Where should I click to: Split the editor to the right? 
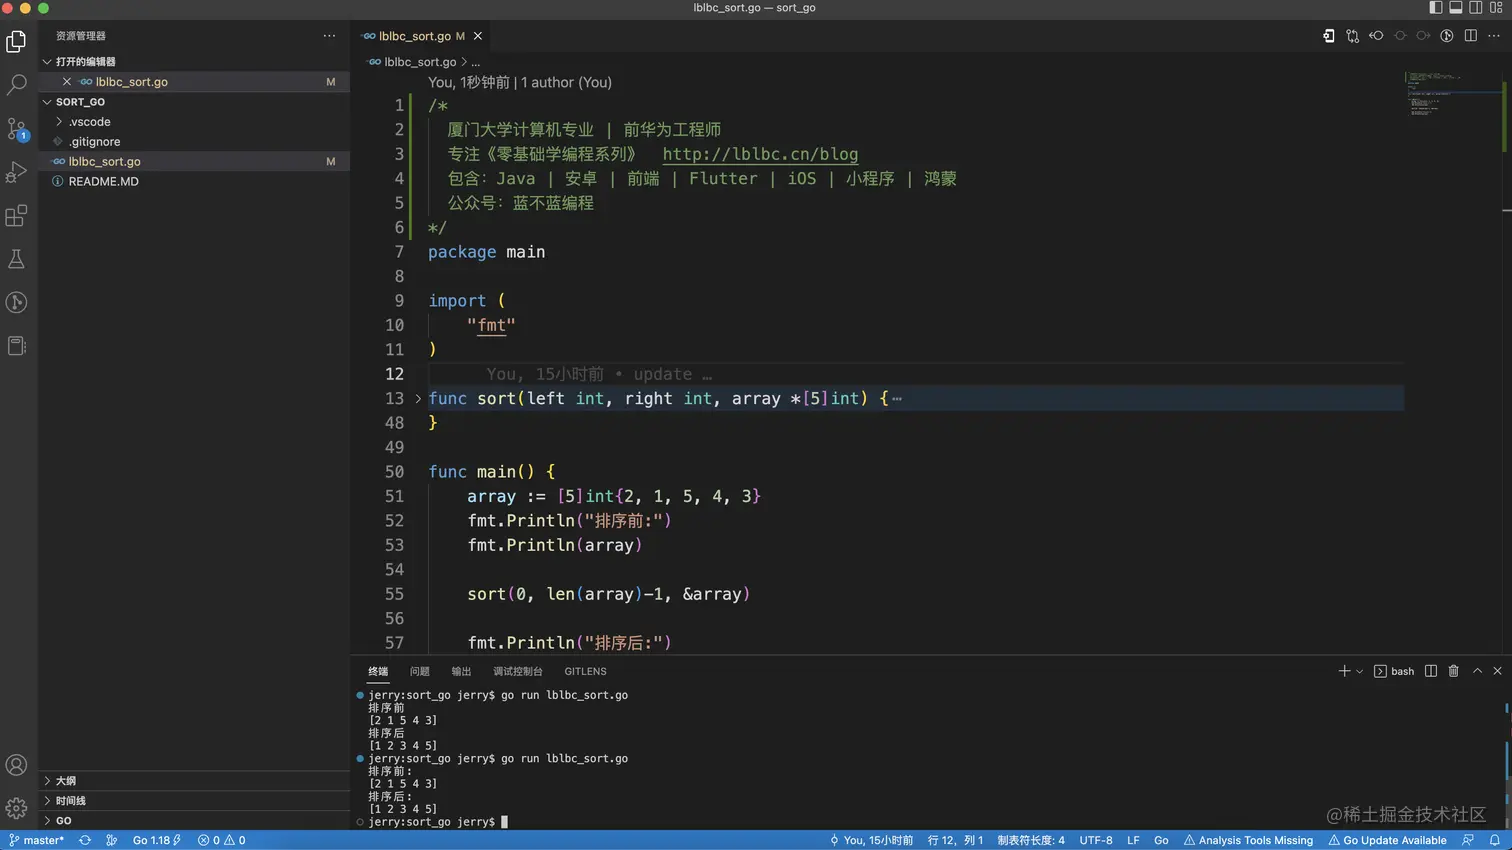1471,36
